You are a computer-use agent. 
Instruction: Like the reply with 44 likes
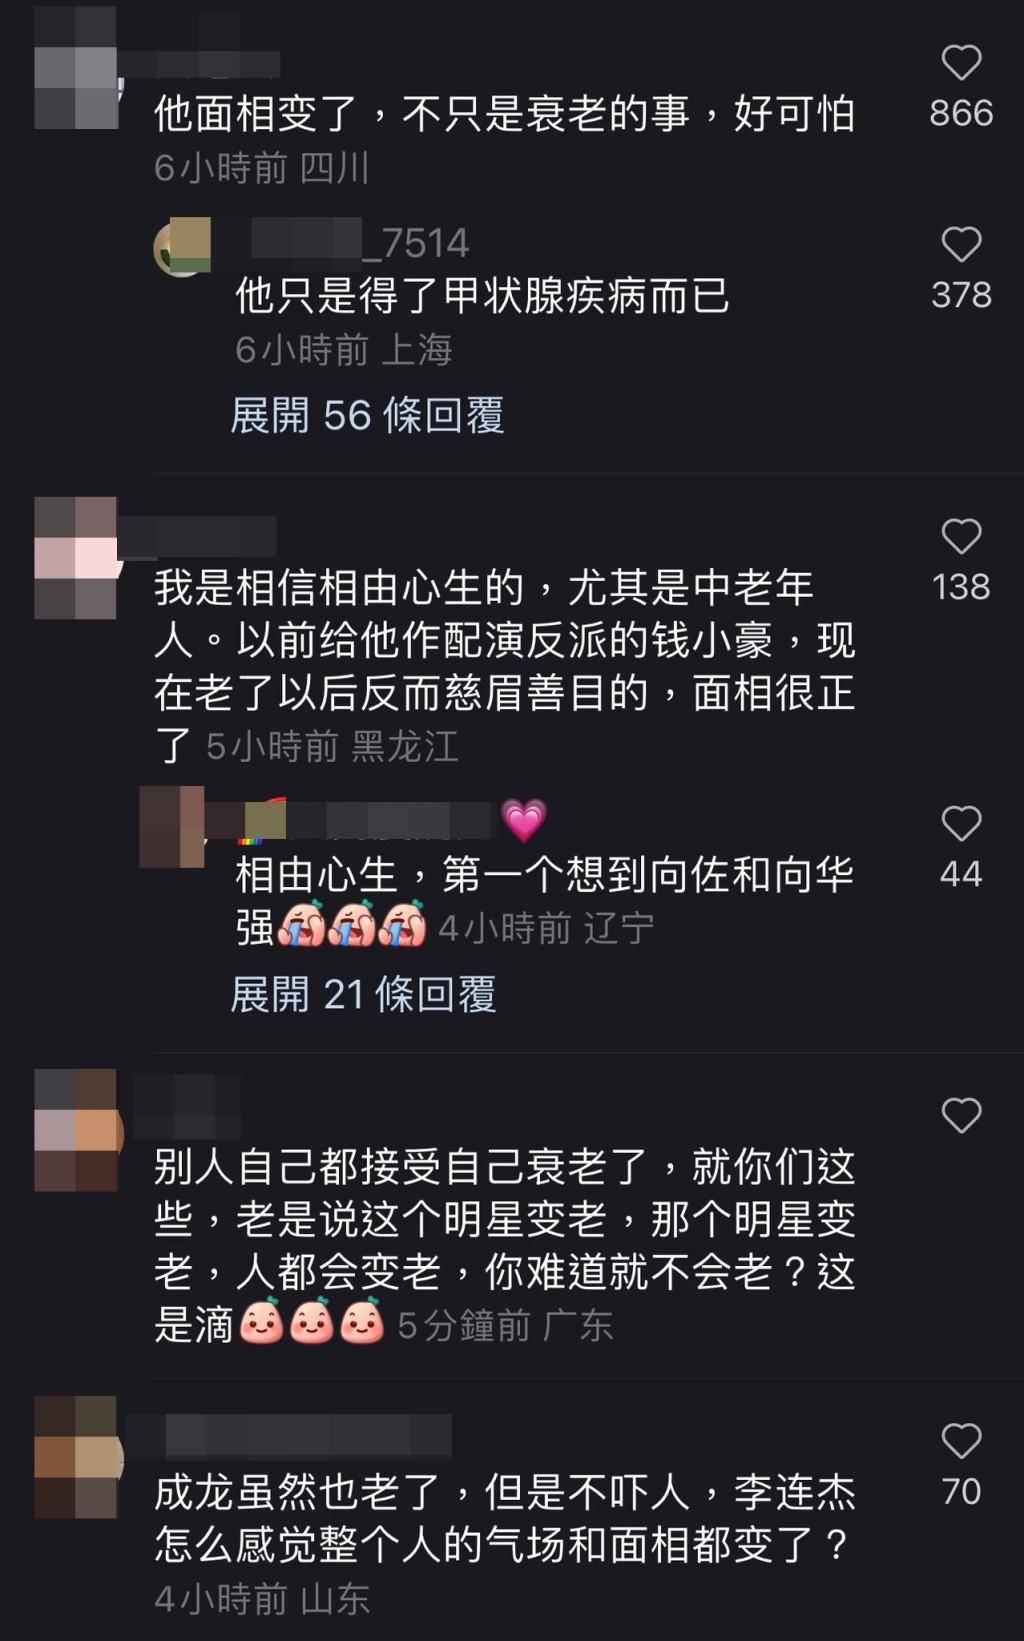pyautogui.click(x=961, y=824)
